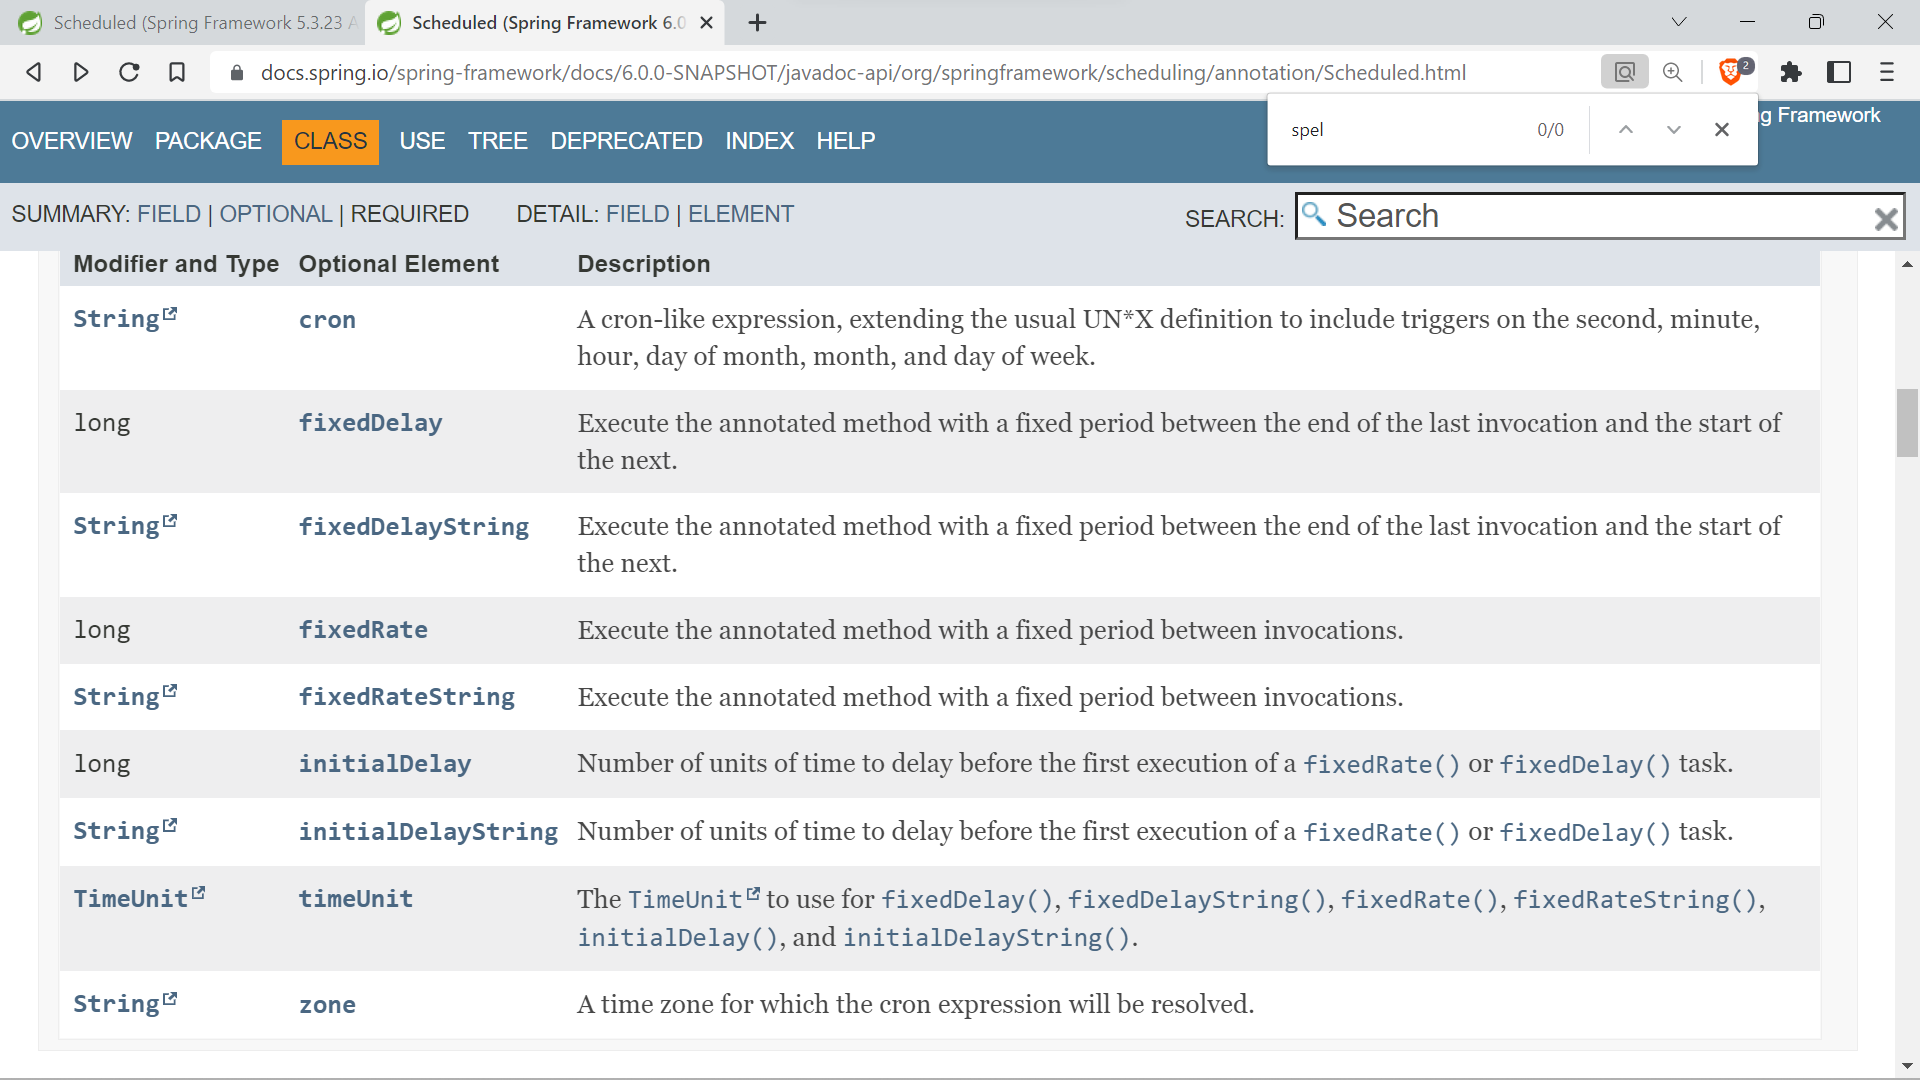1920x1080 pixels.
Task: Open the tab search dropdown
Action: click(1679, 22)
